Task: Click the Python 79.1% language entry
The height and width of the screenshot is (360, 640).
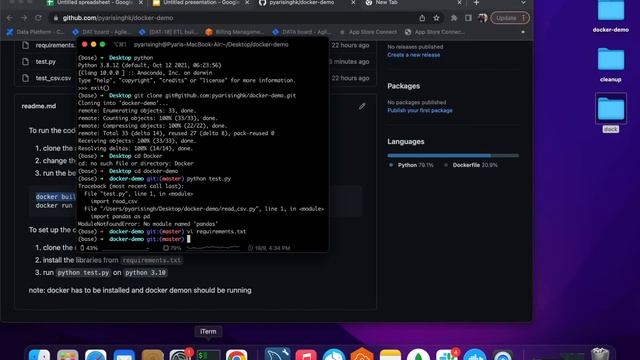Action: point(411,165)
